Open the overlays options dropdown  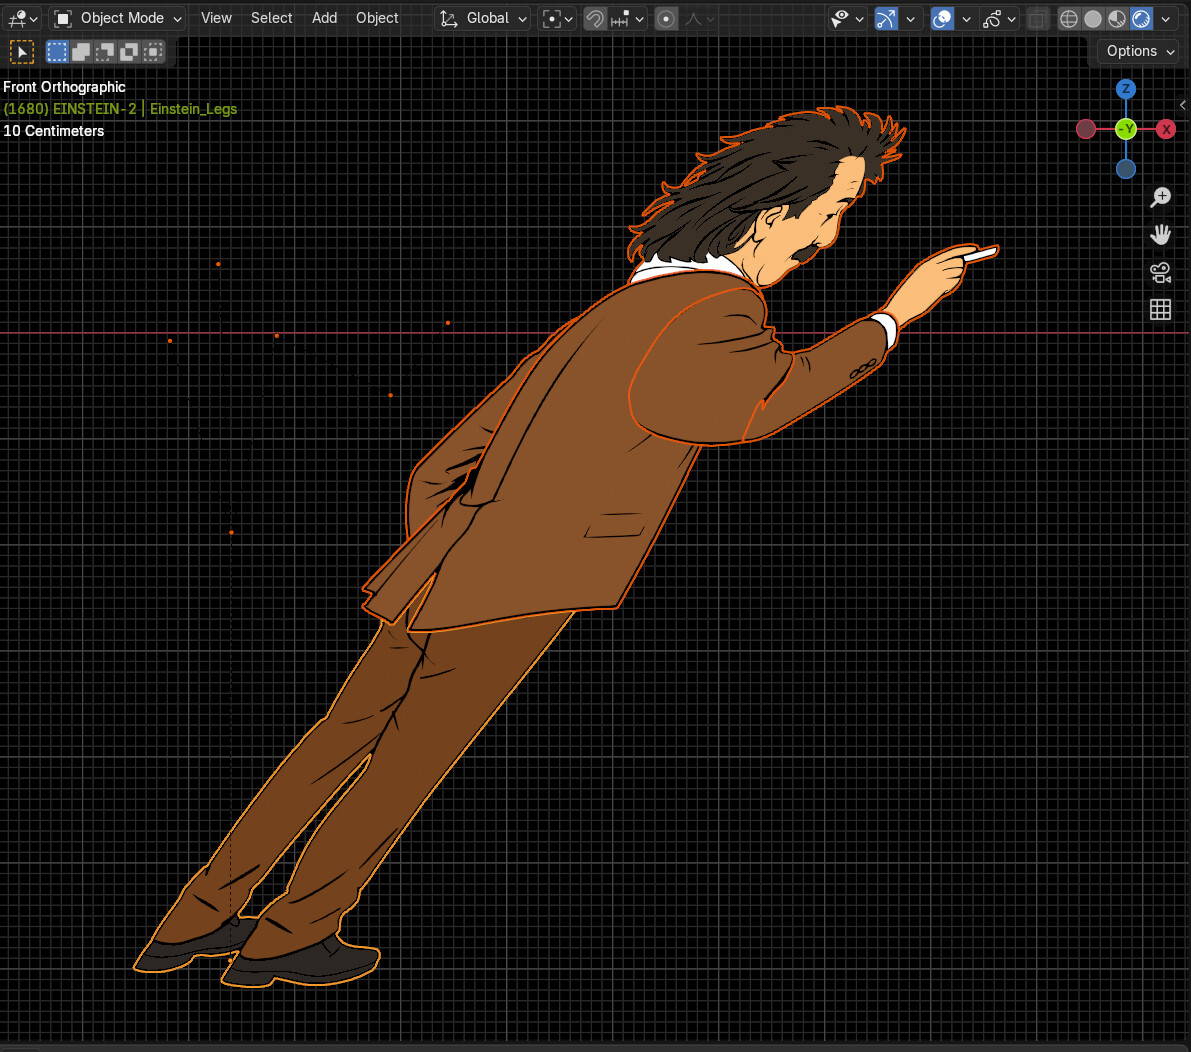[966, 18]
